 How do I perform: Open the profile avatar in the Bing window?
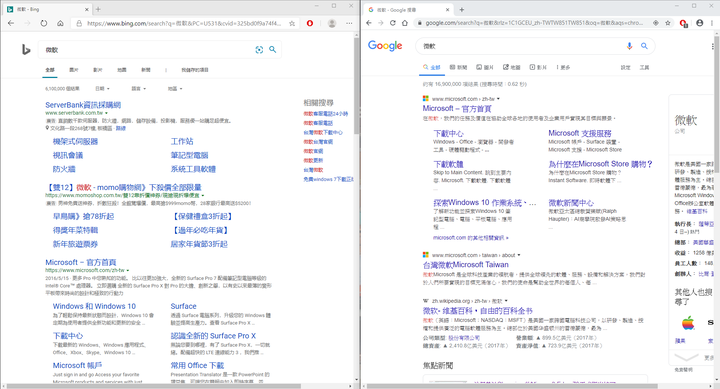pyautogui.click(x=332, y=23)
